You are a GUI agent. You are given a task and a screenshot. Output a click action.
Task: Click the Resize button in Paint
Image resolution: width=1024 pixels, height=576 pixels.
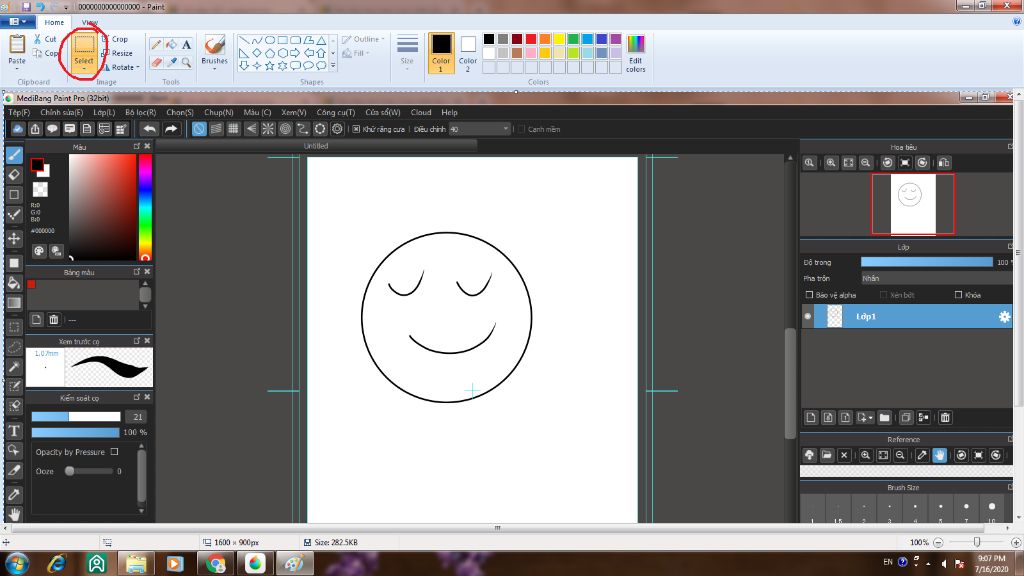pos(117,53)
